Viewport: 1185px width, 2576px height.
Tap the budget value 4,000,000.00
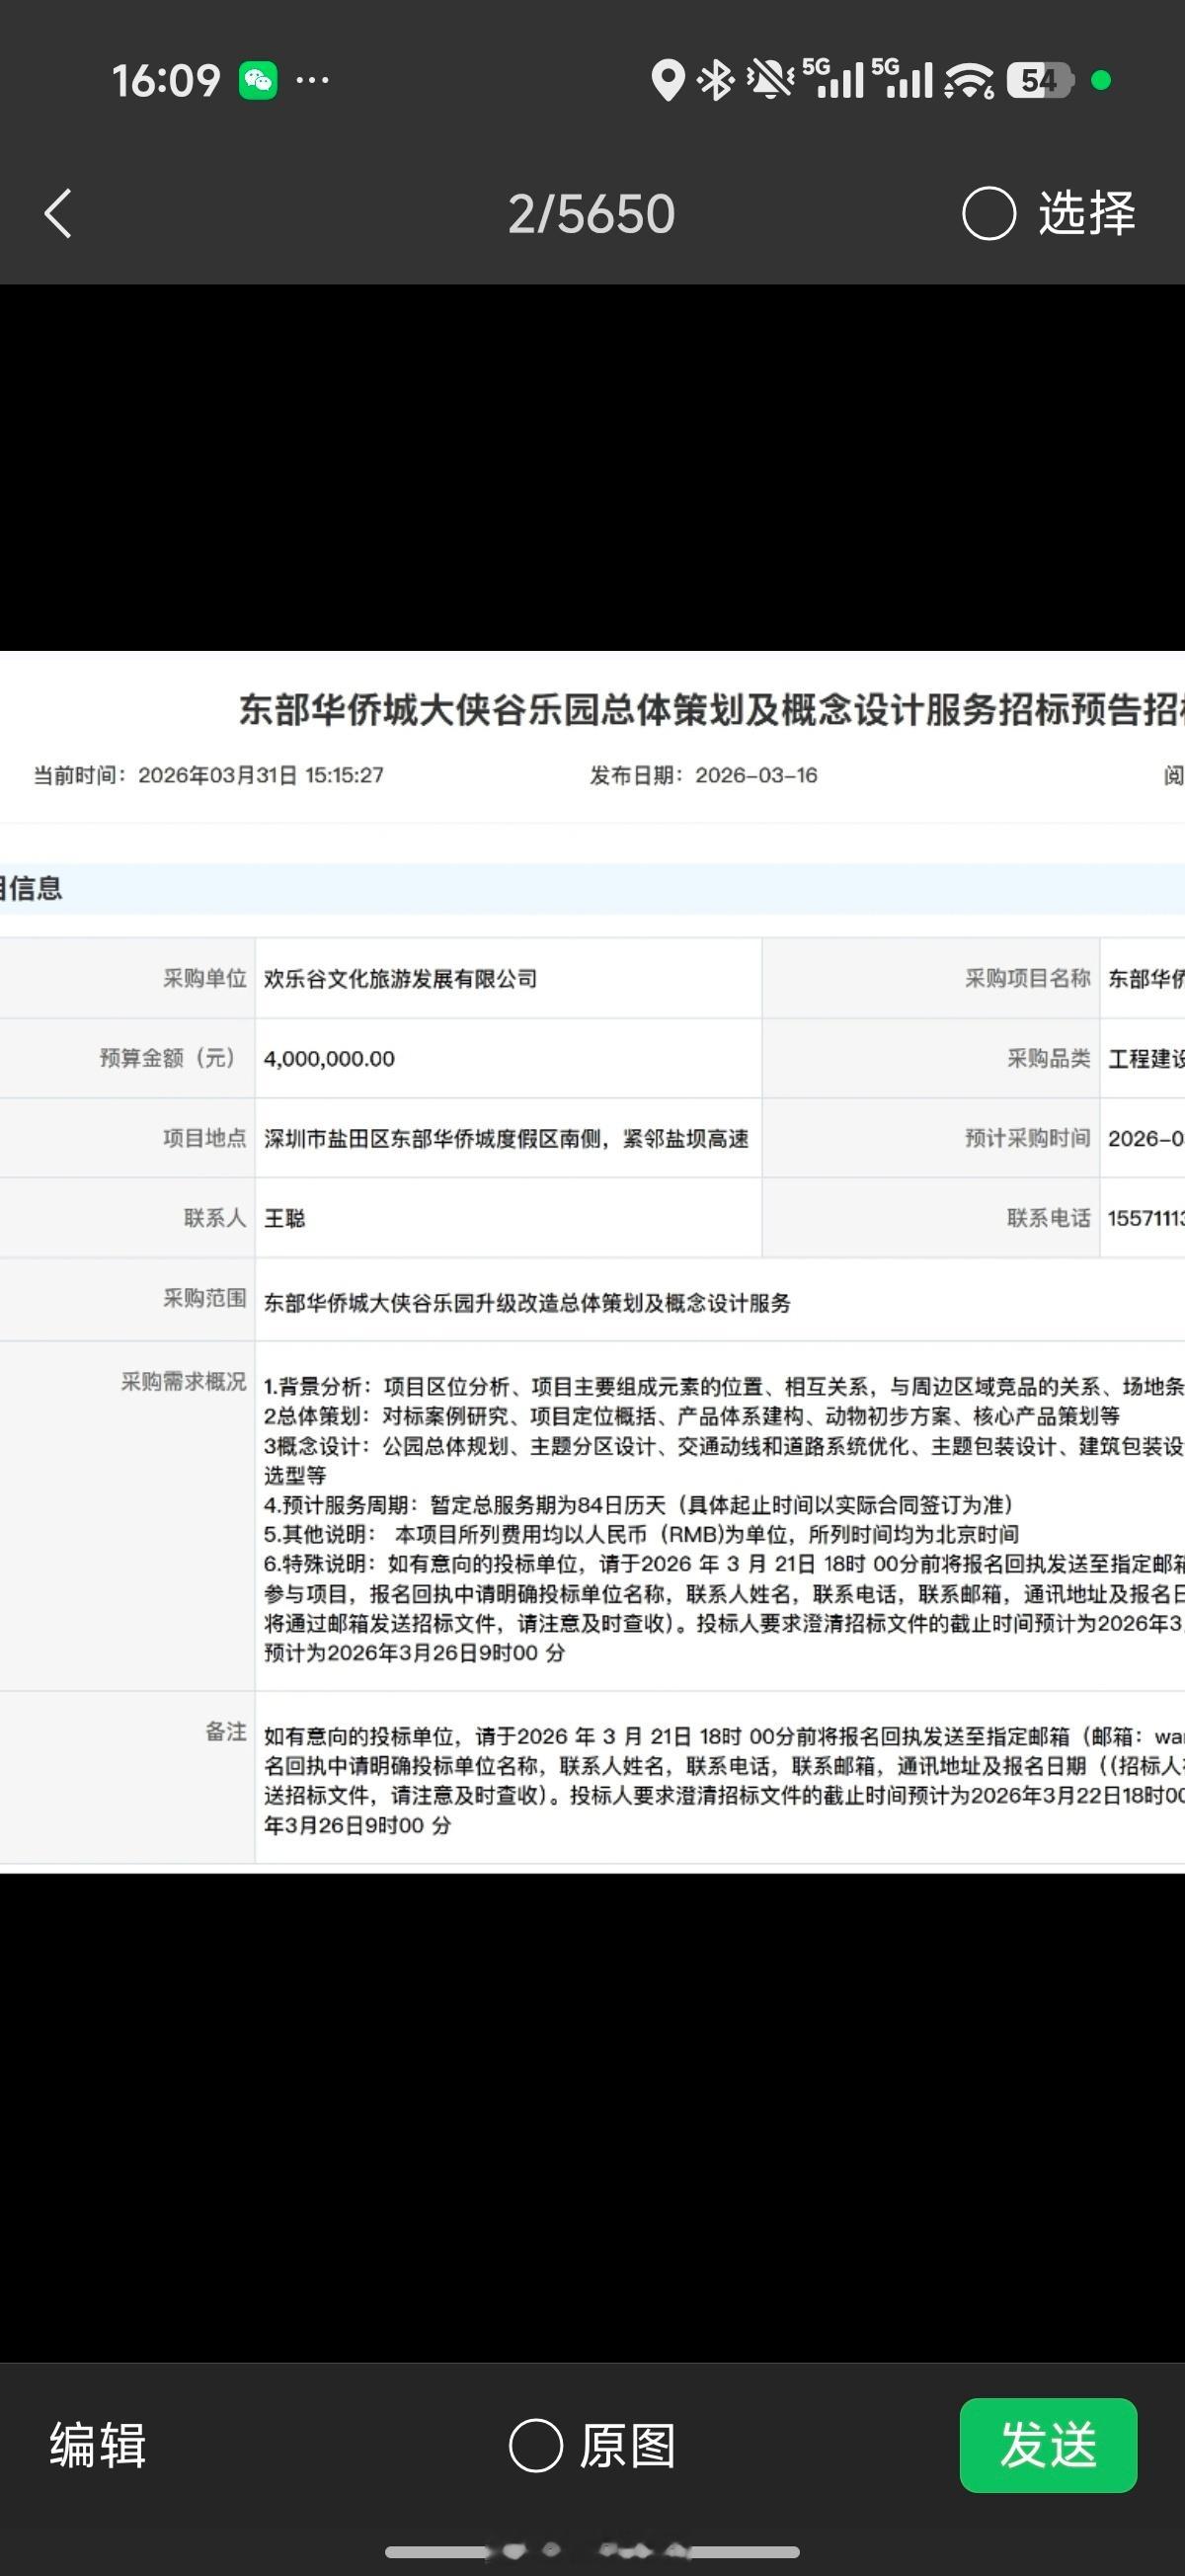pos(329,1058)
